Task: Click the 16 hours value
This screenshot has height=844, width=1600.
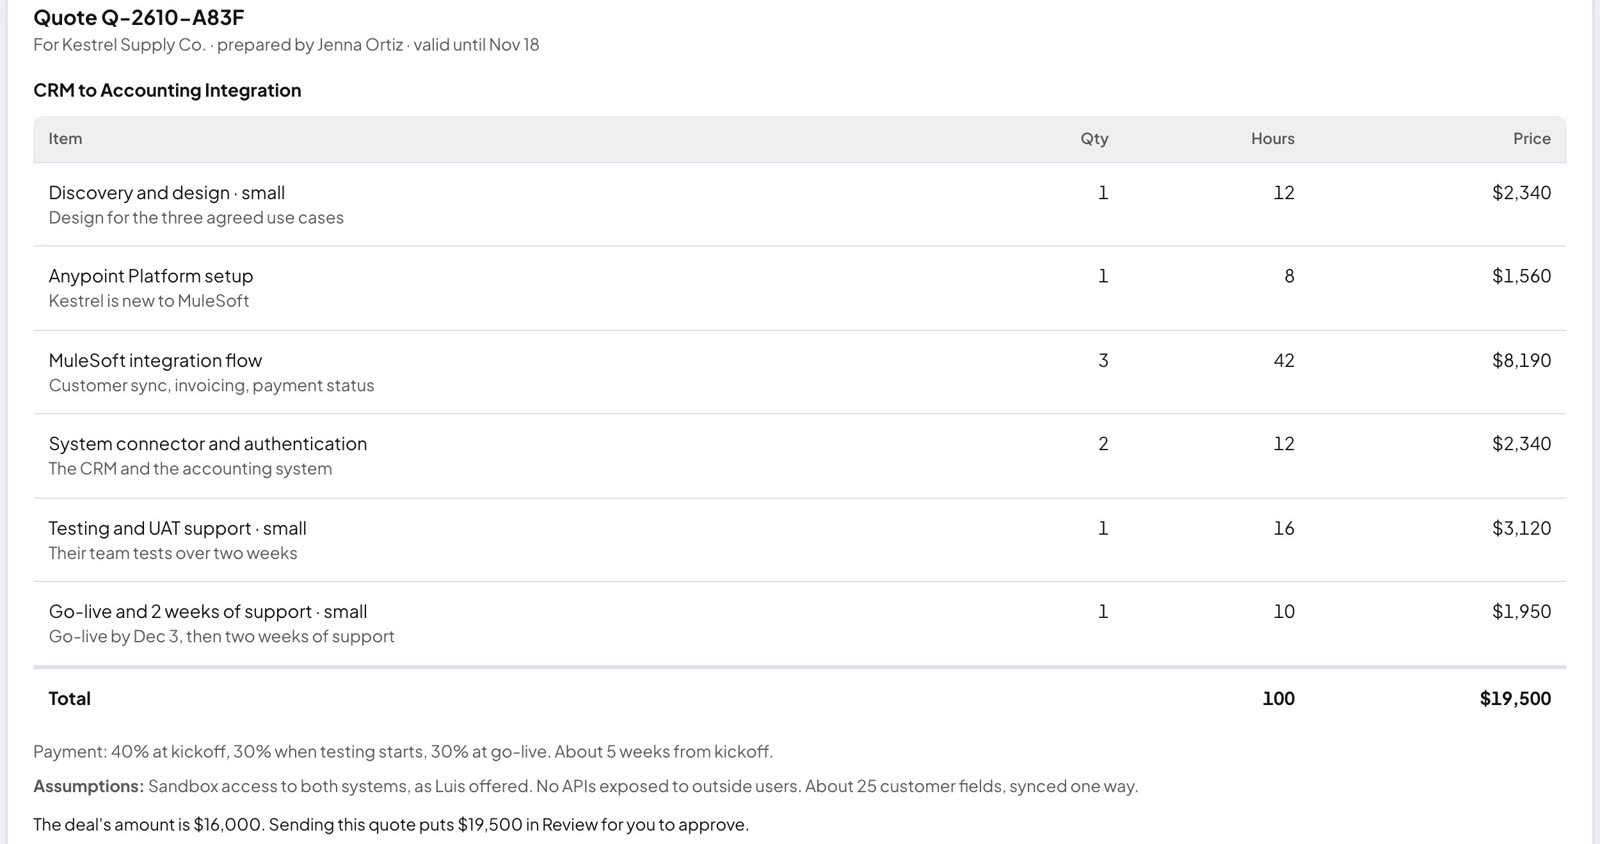Action: click(x=1284, y=529)
